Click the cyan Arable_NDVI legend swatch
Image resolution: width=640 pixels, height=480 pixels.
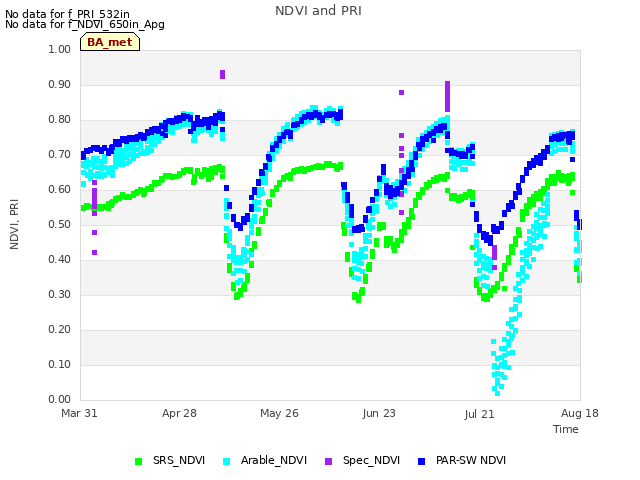coord(227,461)
